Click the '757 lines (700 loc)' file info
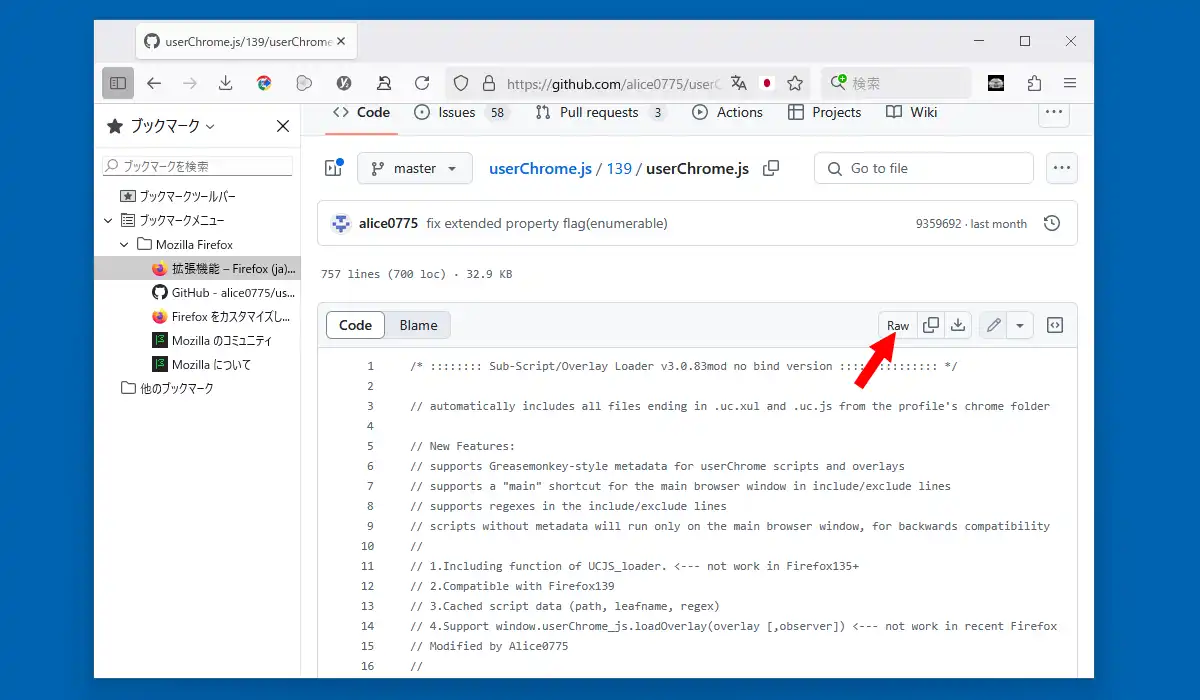Viewport: 1200px width, 700px height. click(386, 274)
